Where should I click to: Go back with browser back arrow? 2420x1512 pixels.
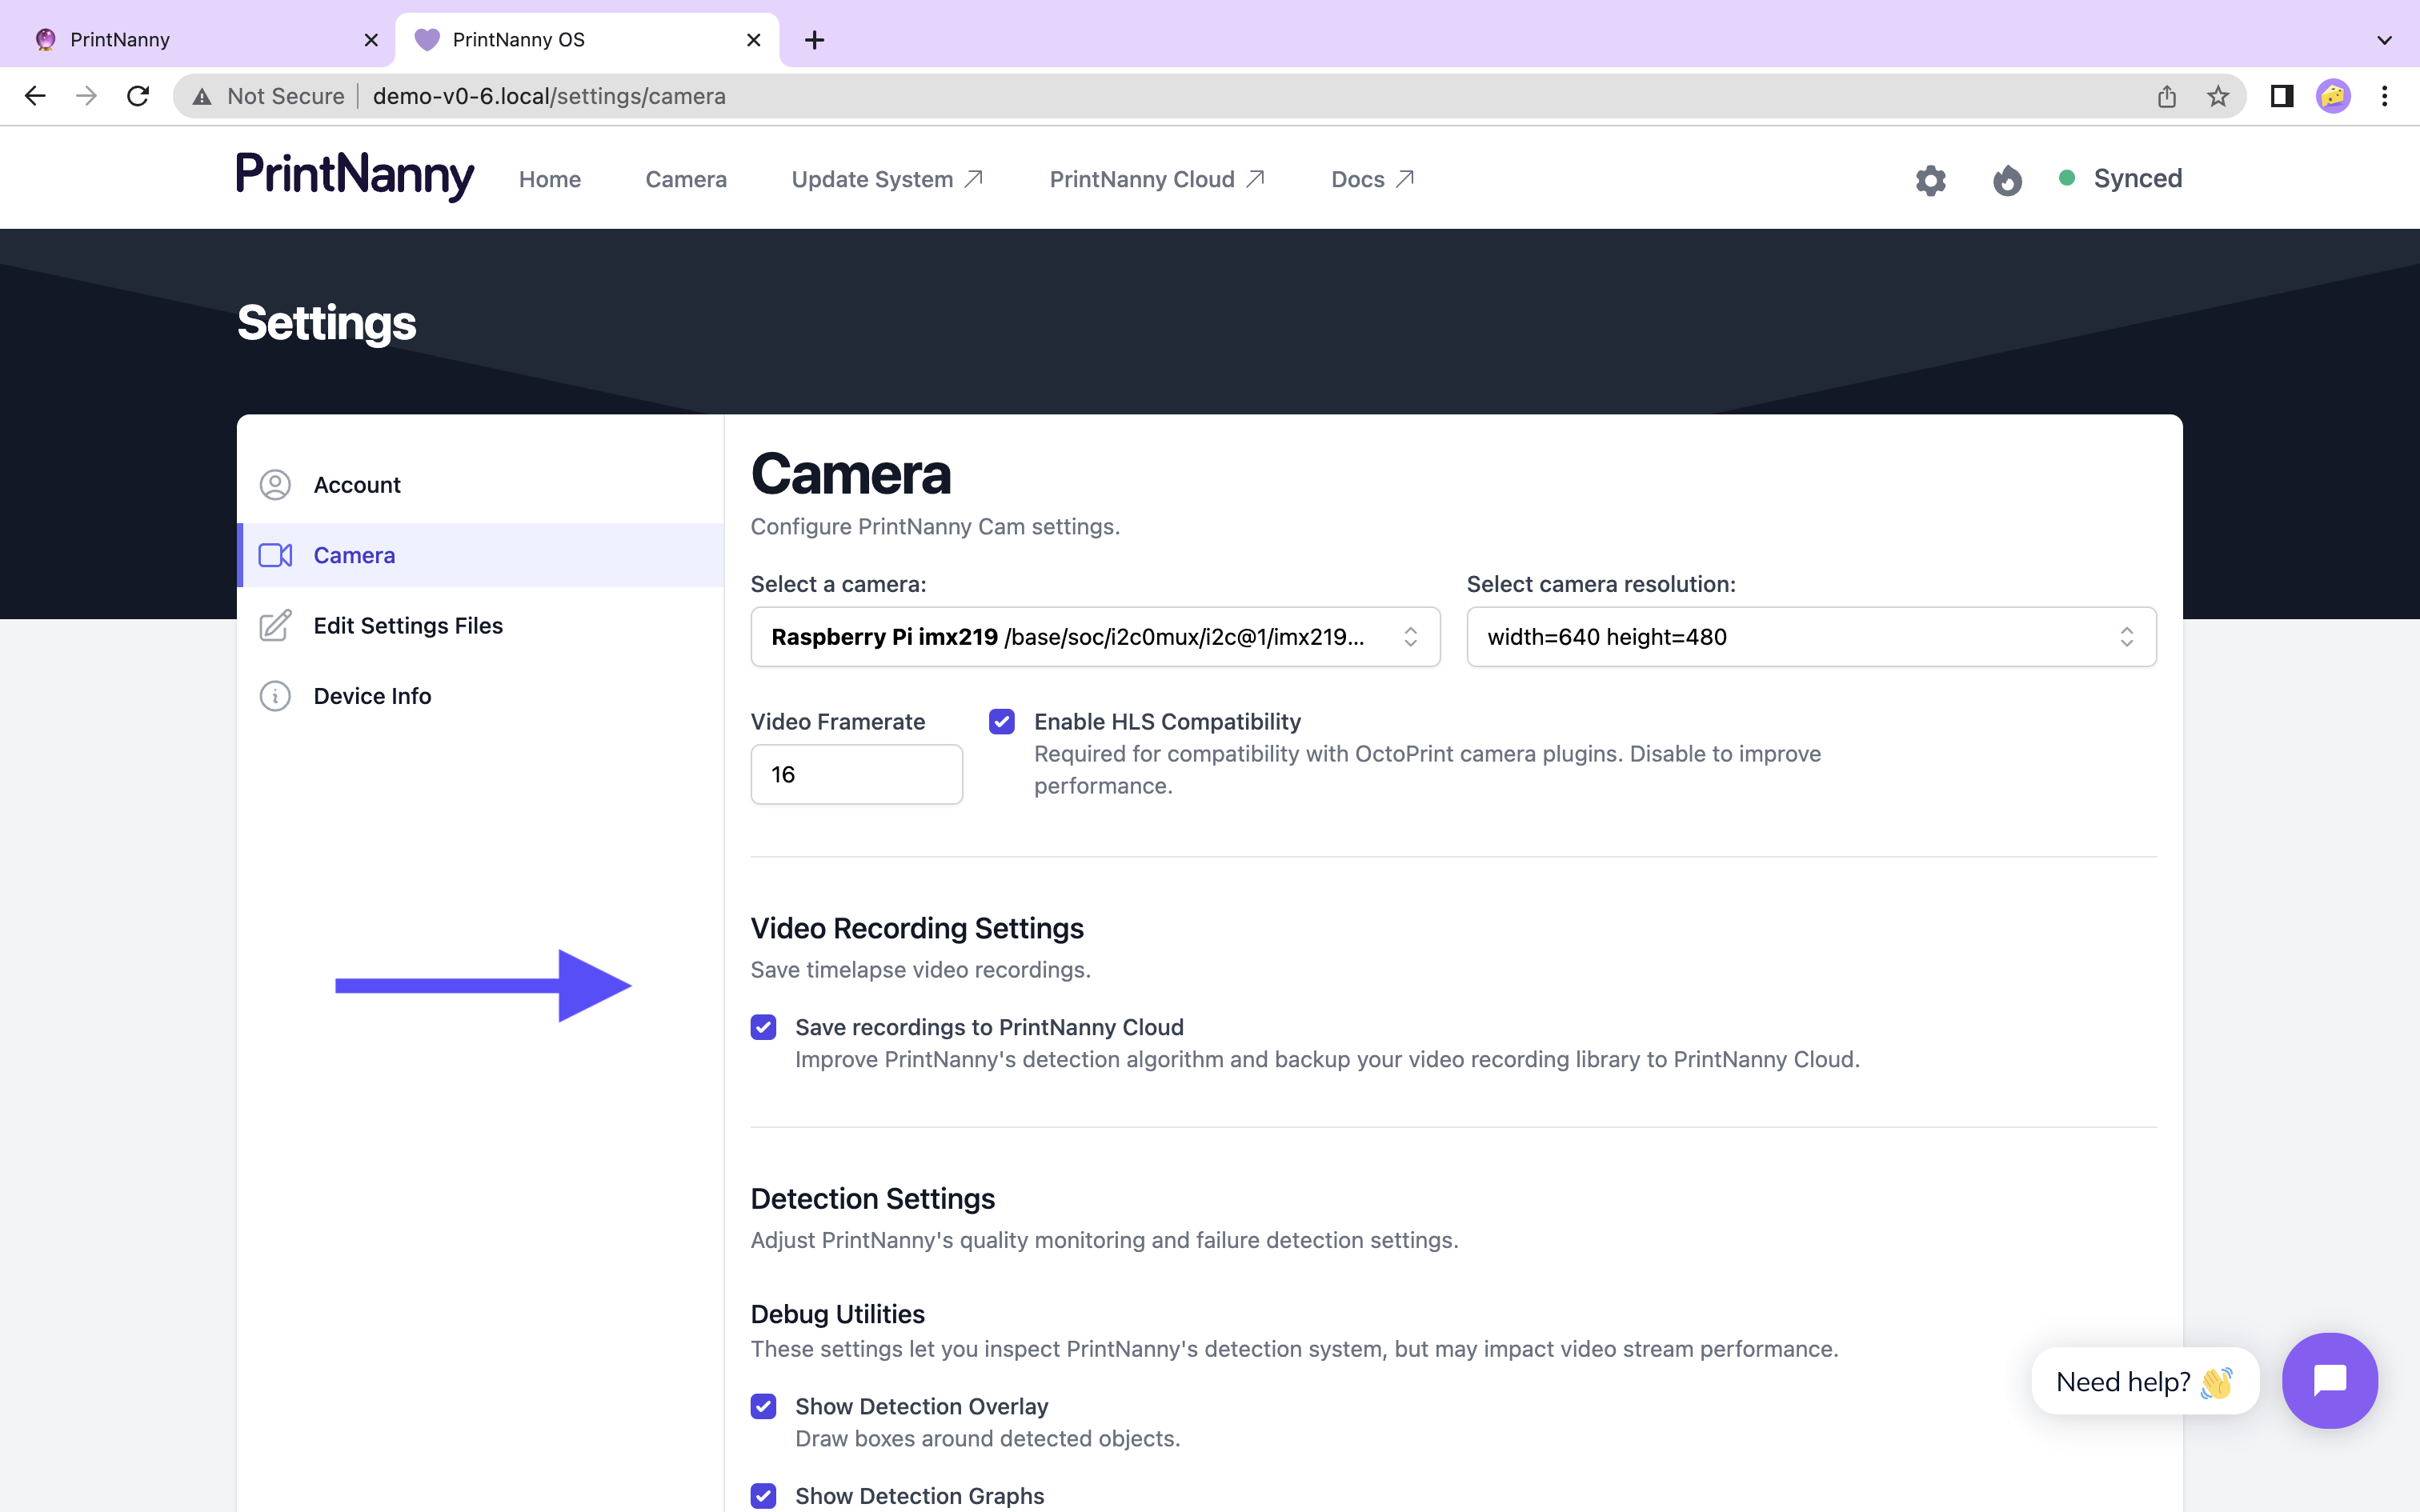click(35, 96)
